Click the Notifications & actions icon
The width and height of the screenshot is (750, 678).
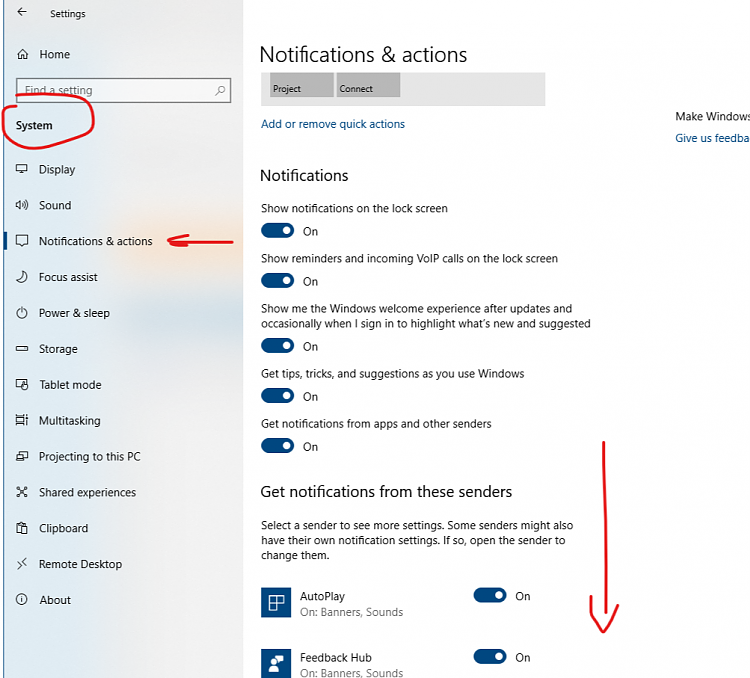[22, 241]
